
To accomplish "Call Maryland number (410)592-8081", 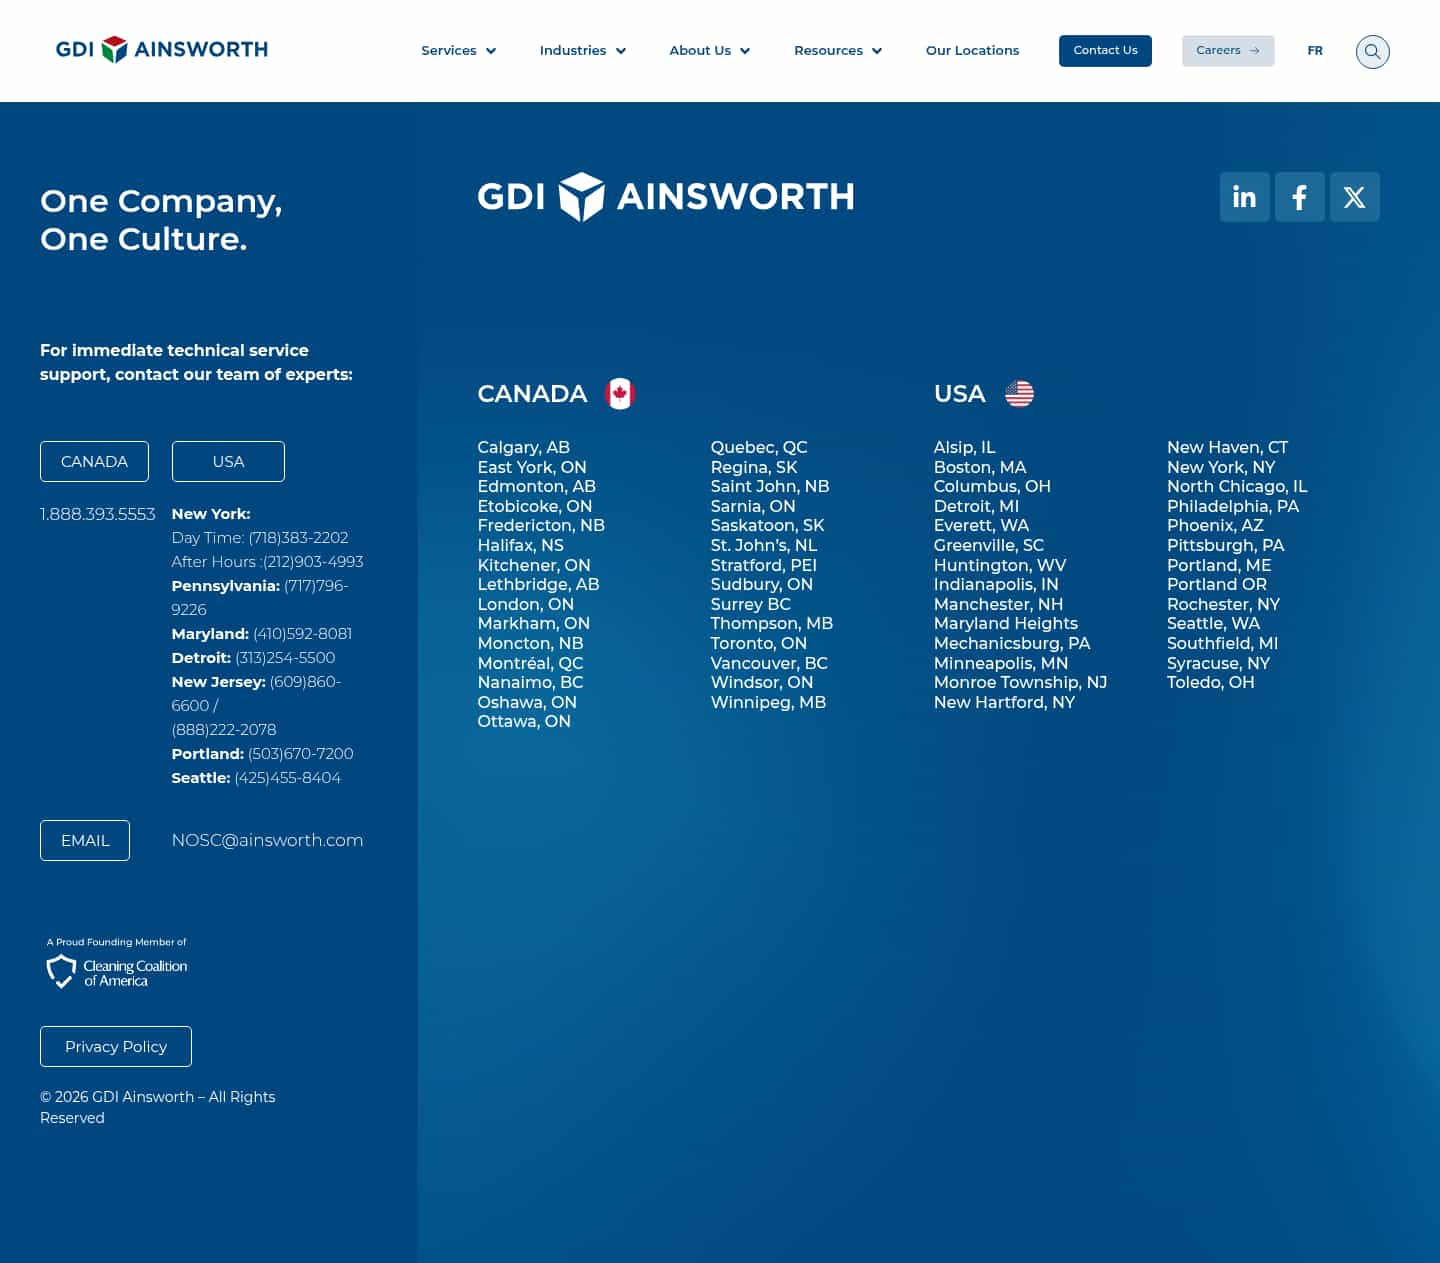I will pos(302,634).
